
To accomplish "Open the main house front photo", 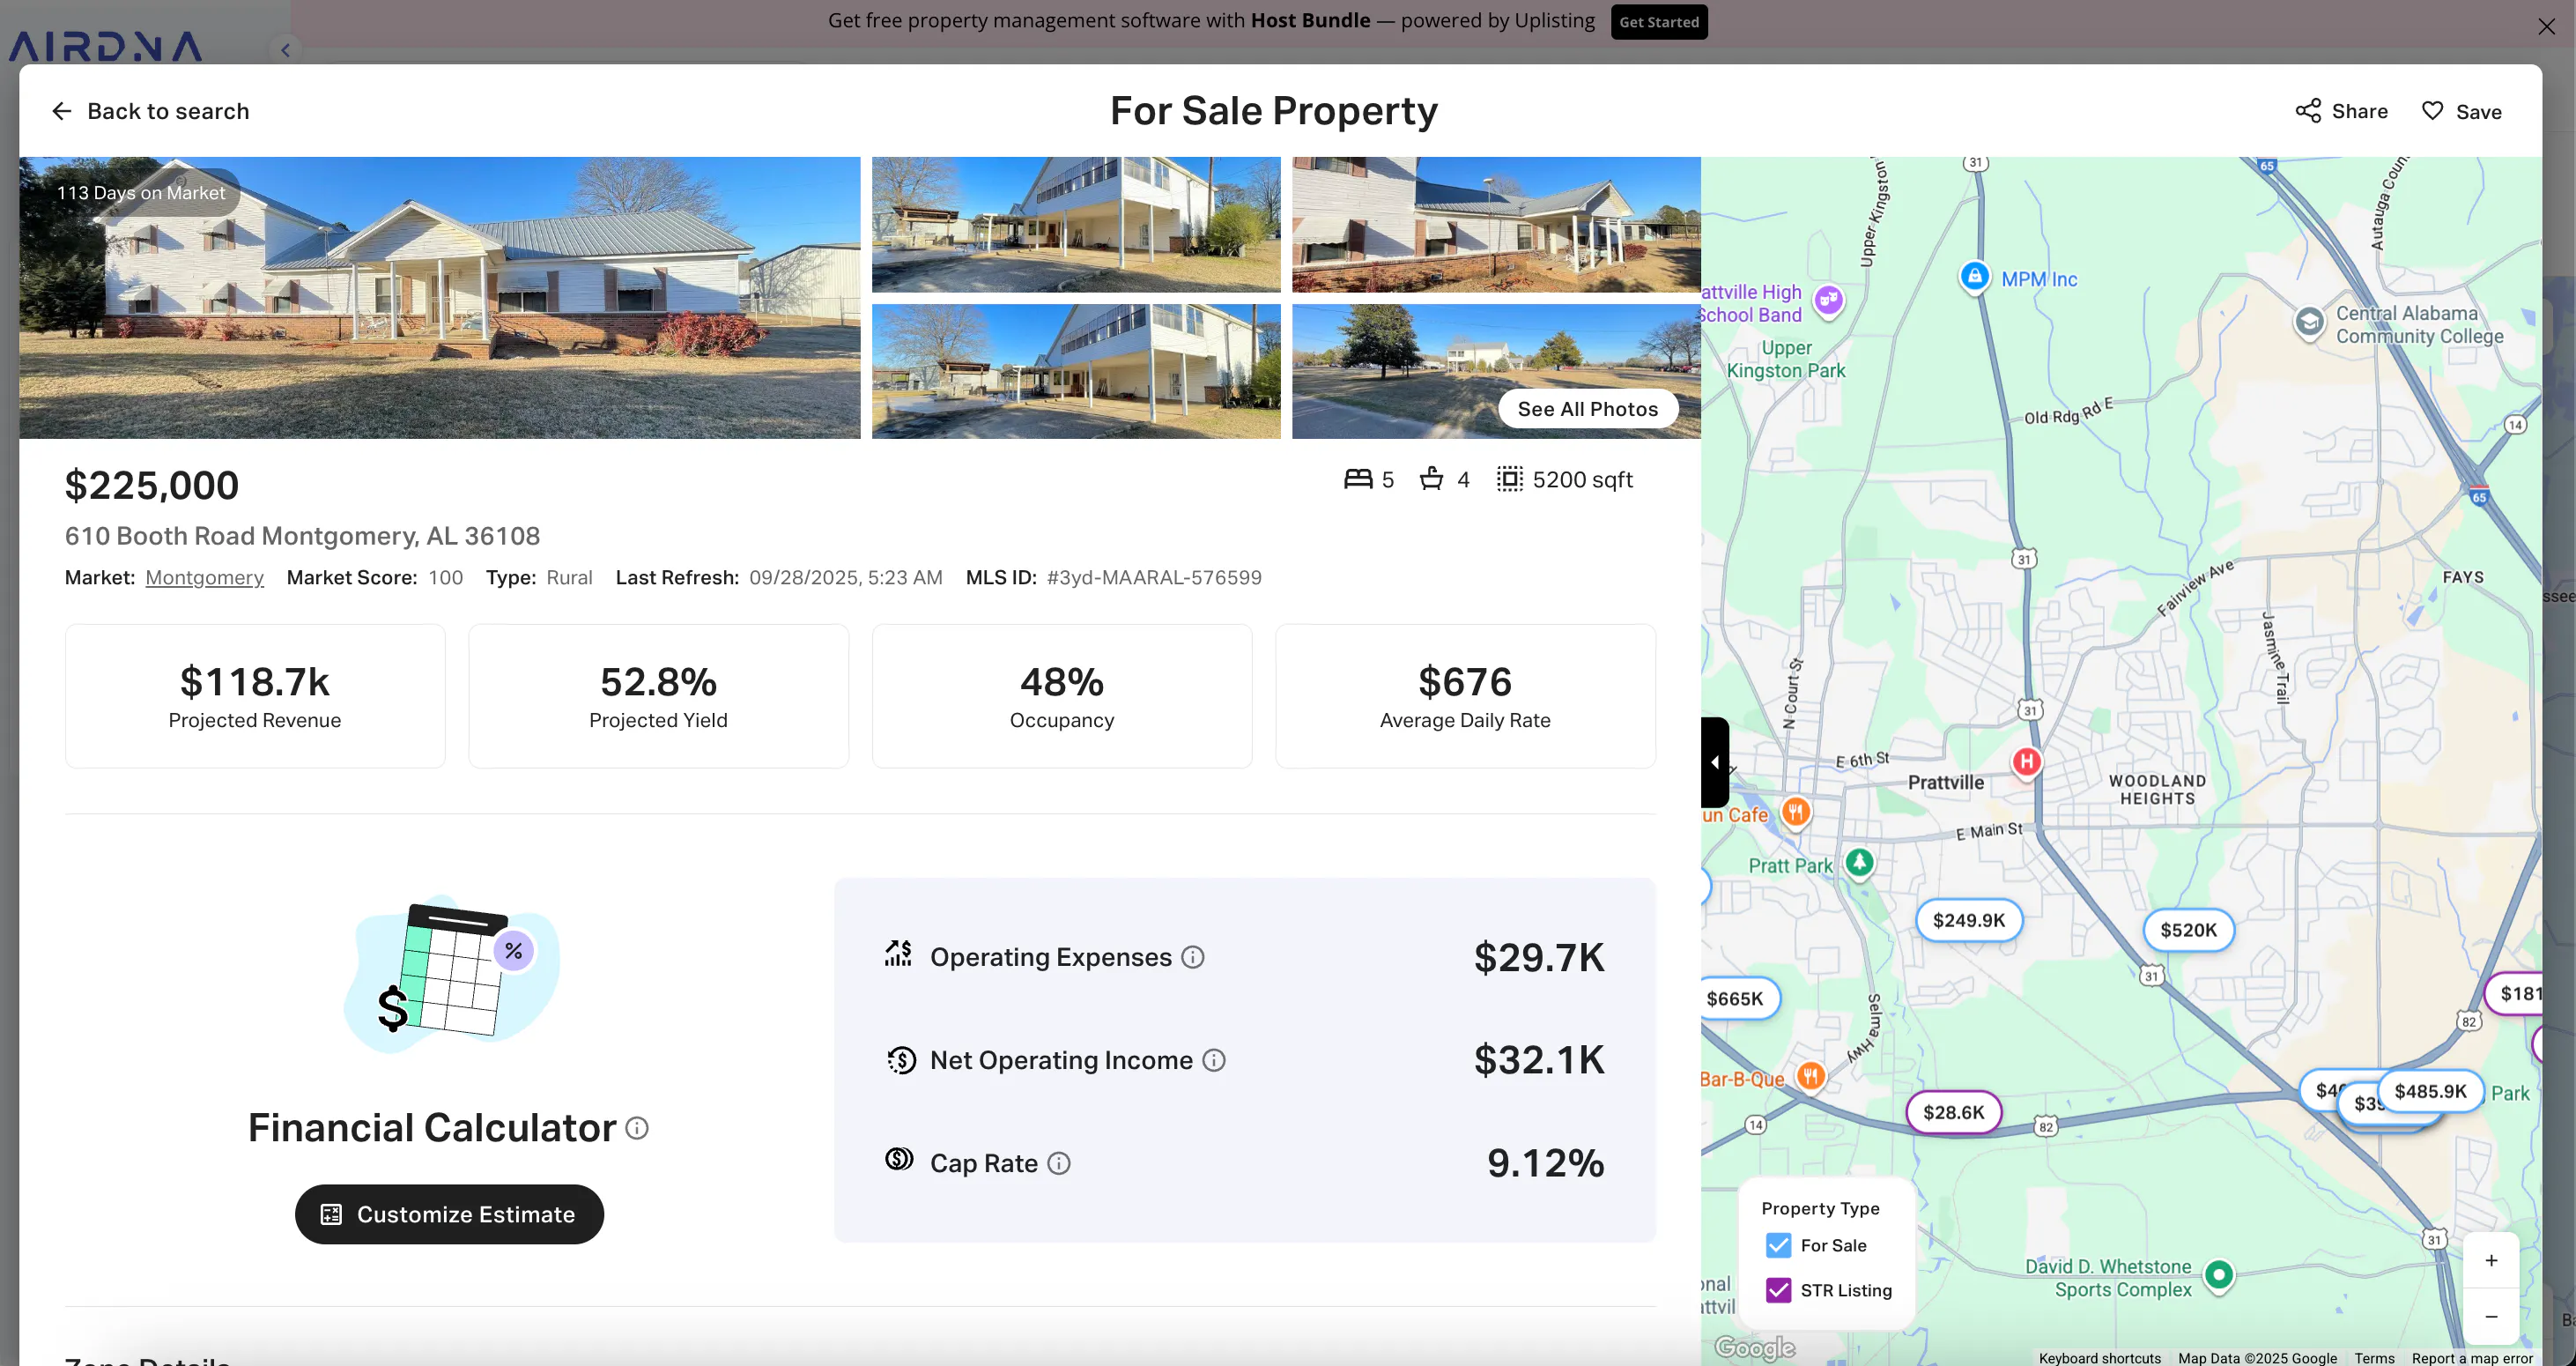I will click(x=440, y=298).
